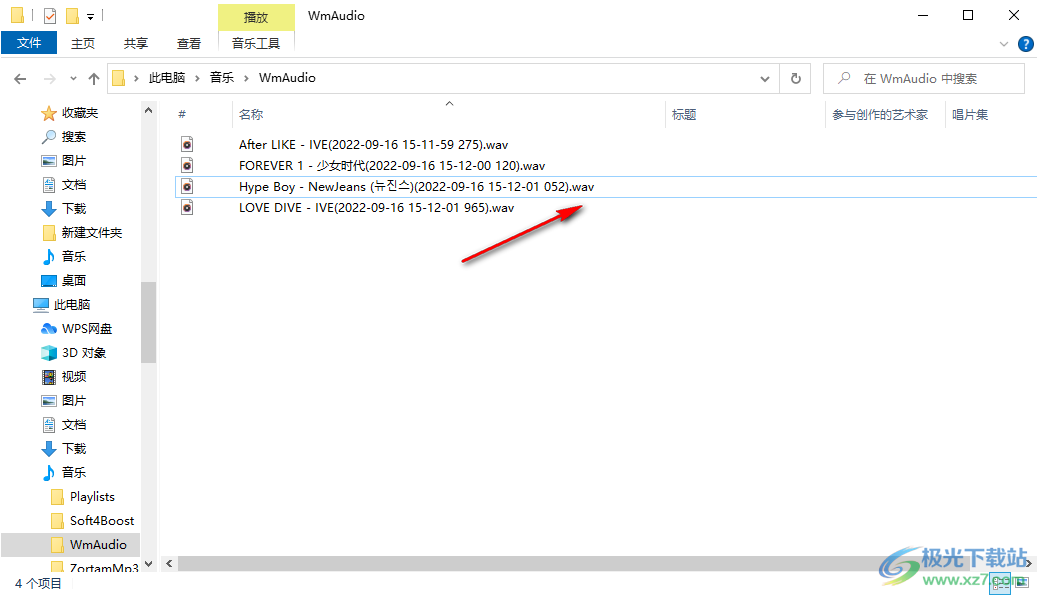Click 音乐 in the address breadcrumb
This screenshot has width=1038, height=596.
click(222, 78)
